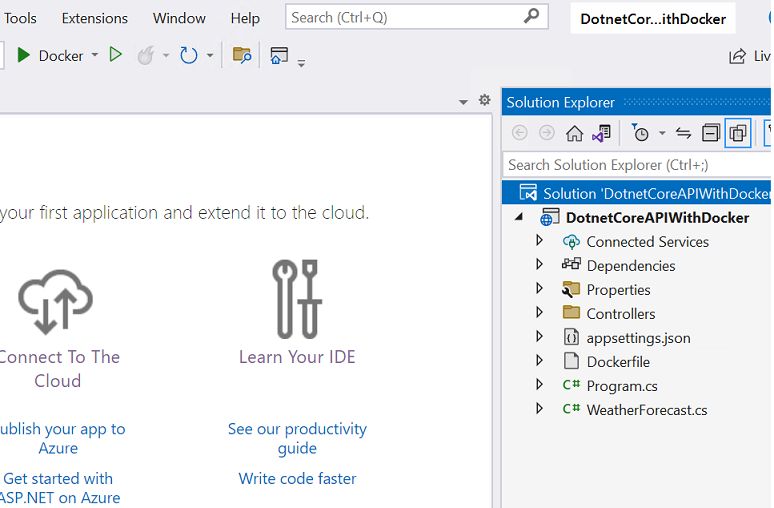This screenshot has width=774, height=508.
Task: Click the home window toolbar icon
Action: point(279,55)
